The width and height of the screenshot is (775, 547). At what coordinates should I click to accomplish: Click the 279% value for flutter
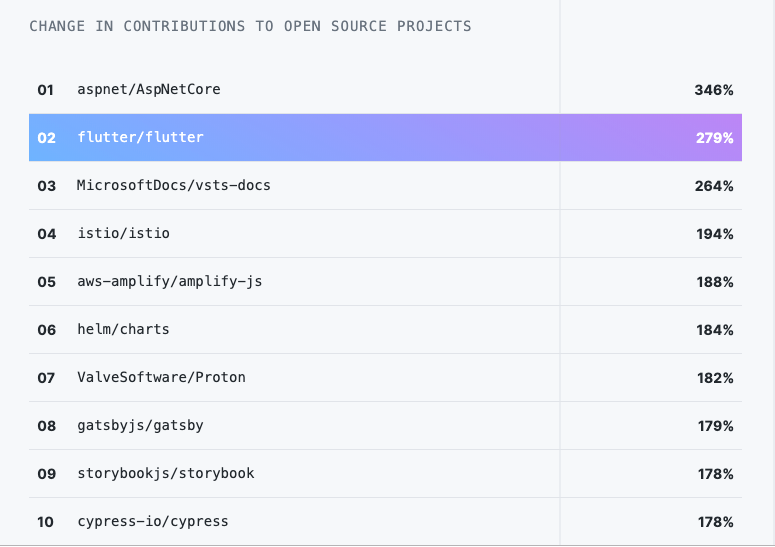click(x=715, y=138)
